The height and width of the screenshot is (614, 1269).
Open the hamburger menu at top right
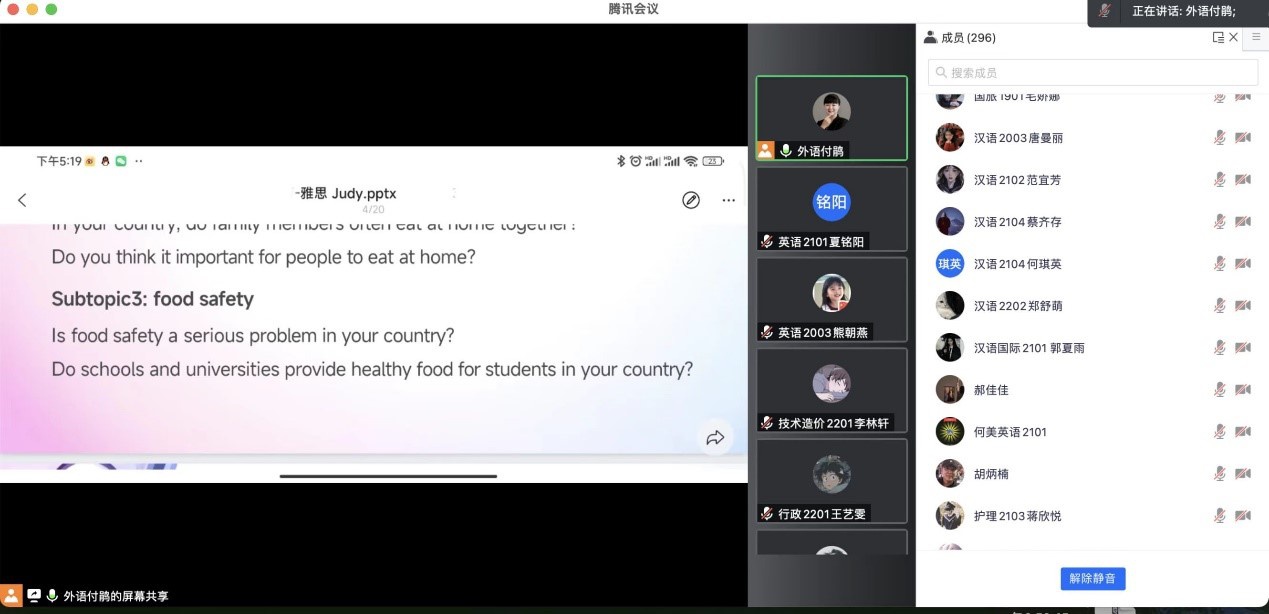click(1257, 37)
